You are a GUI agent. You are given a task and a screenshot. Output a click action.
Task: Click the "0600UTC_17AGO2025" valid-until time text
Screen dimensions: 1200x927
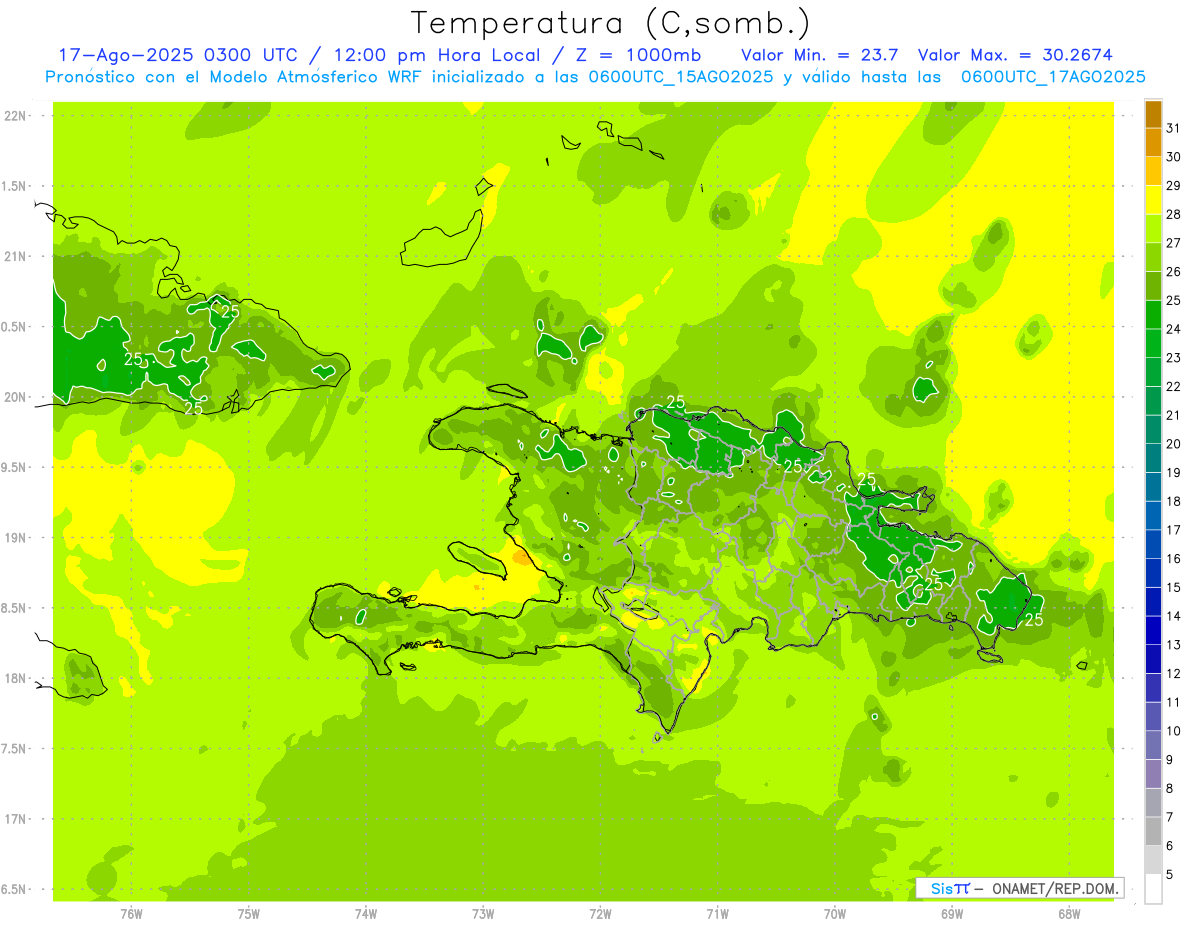pyautogui.click(x=1053, y=77)
